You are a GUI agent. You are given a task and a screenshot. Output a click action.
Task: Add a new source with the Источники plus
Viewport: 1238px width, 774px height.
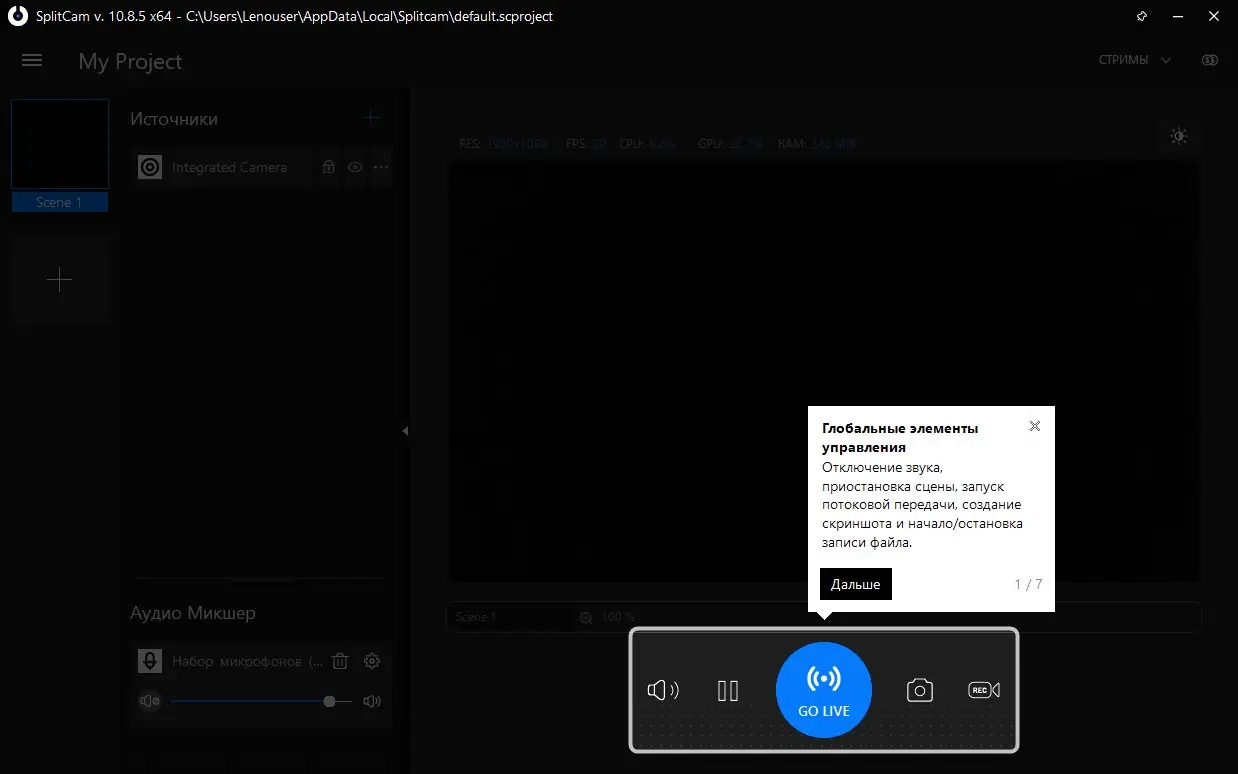(371, 118)
